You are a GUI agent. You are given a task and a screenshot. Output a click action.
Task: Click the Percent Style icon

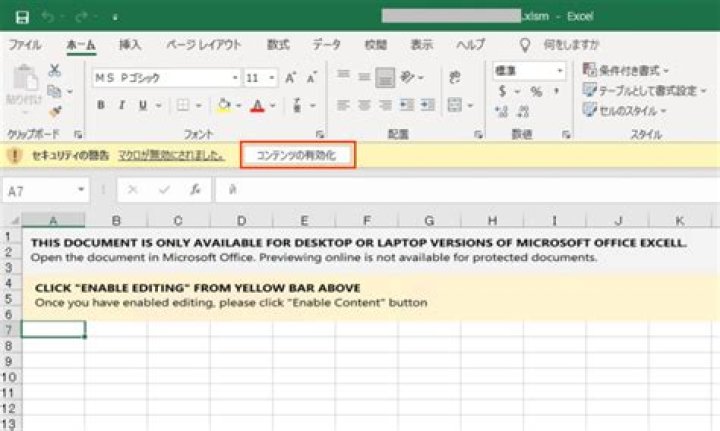click(x=536, y=92)
